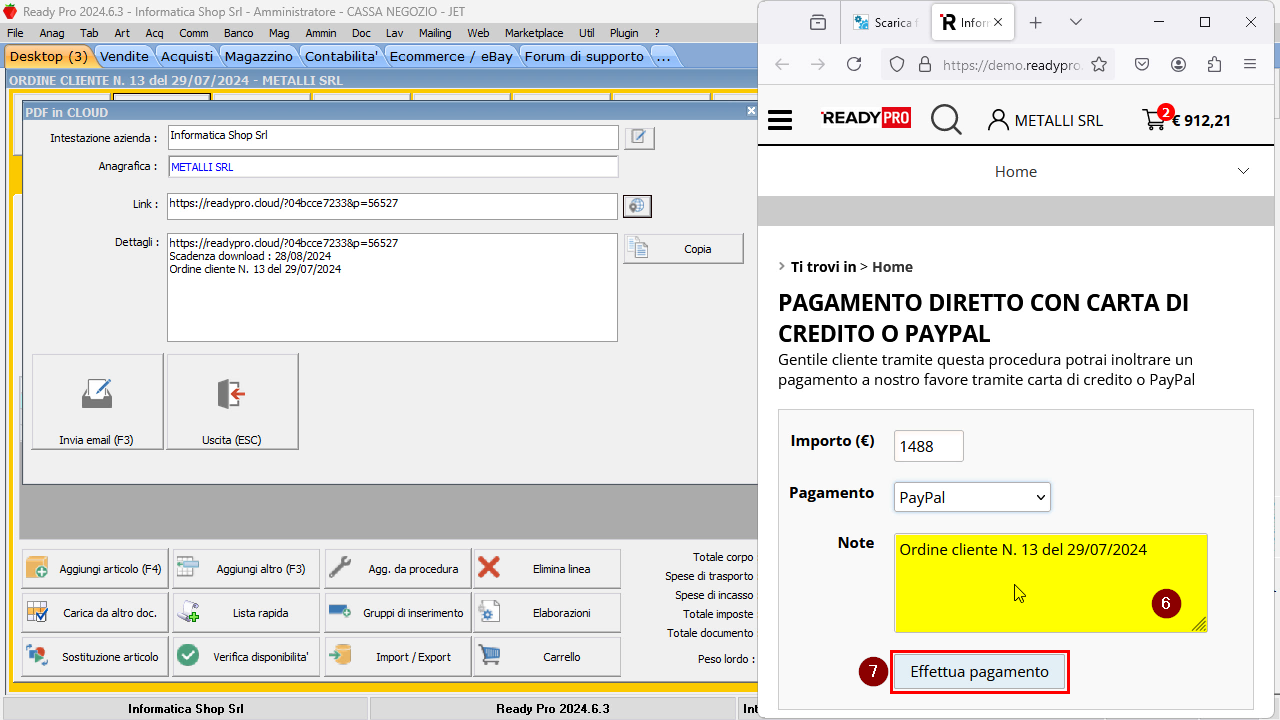Click Aggiungi articolo (F4) button
This screenshot has width=1280, height=720.
click(95, 569)
